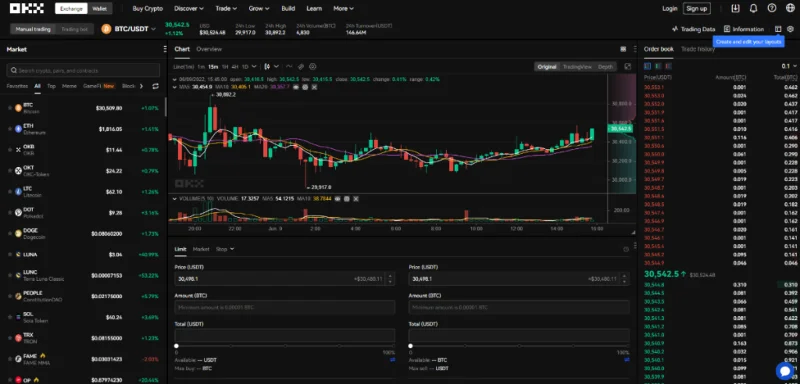
Task: Toggle MA indicator visibility eye
Action: click(x=296, y=87)
